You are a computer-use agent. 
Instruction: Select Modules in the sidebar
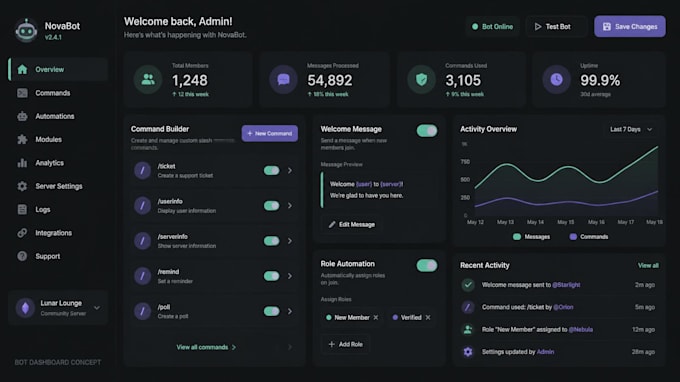[x=58, y=140]
